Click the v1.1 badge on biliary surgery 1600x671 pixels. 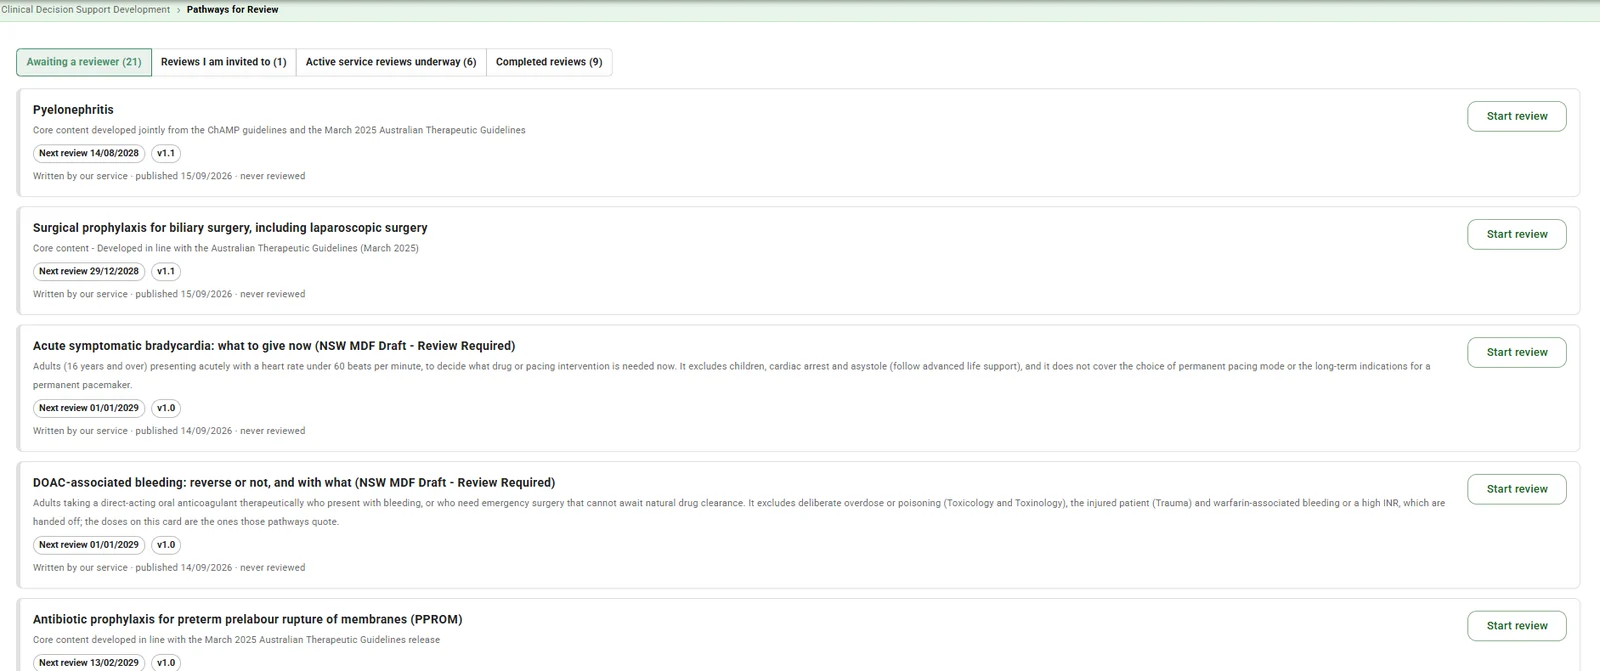(x=166, y=272)
